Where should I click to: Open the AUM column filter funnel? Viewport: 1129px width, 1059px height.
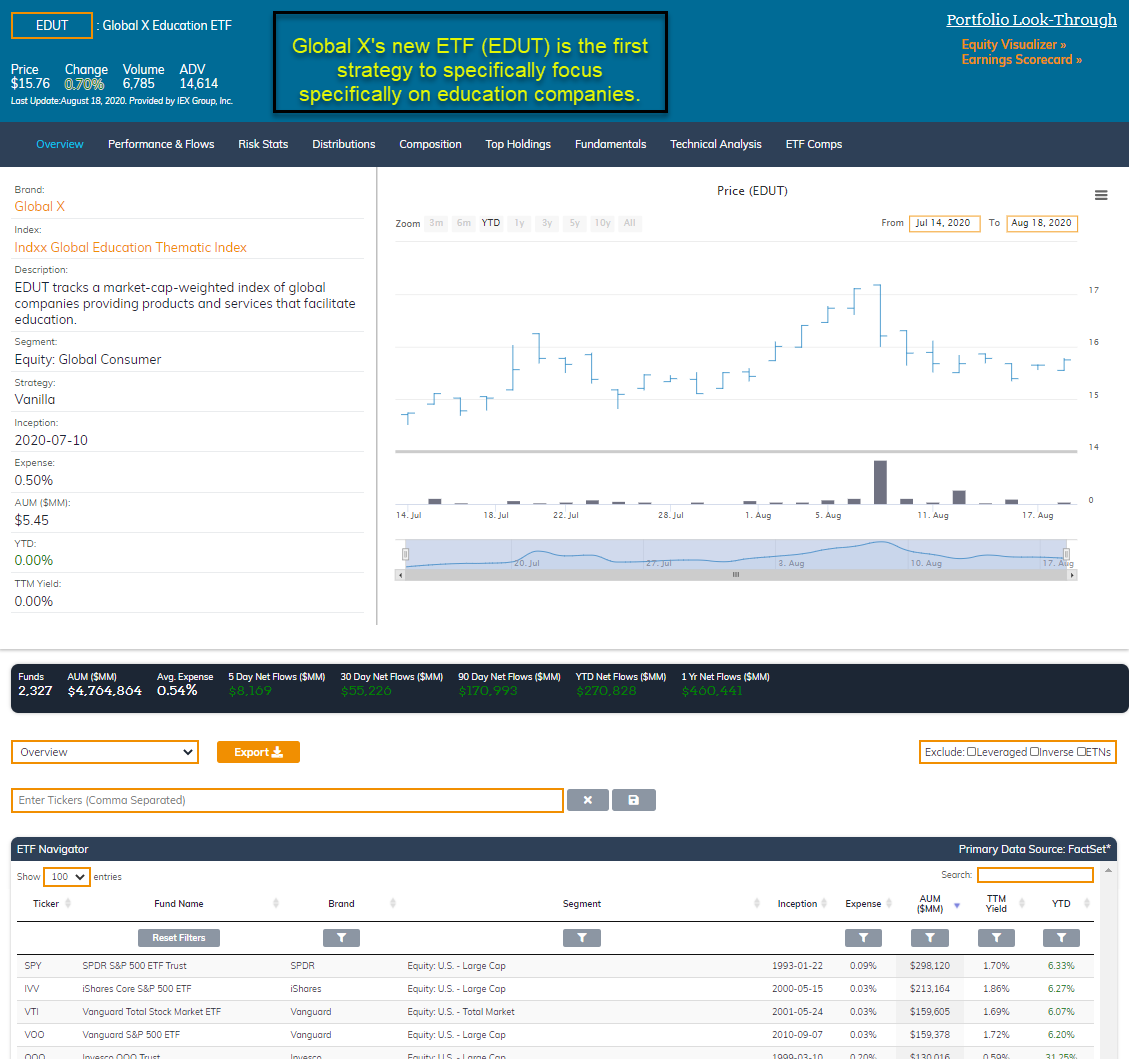pyautogui.click(x=930, y=938)
